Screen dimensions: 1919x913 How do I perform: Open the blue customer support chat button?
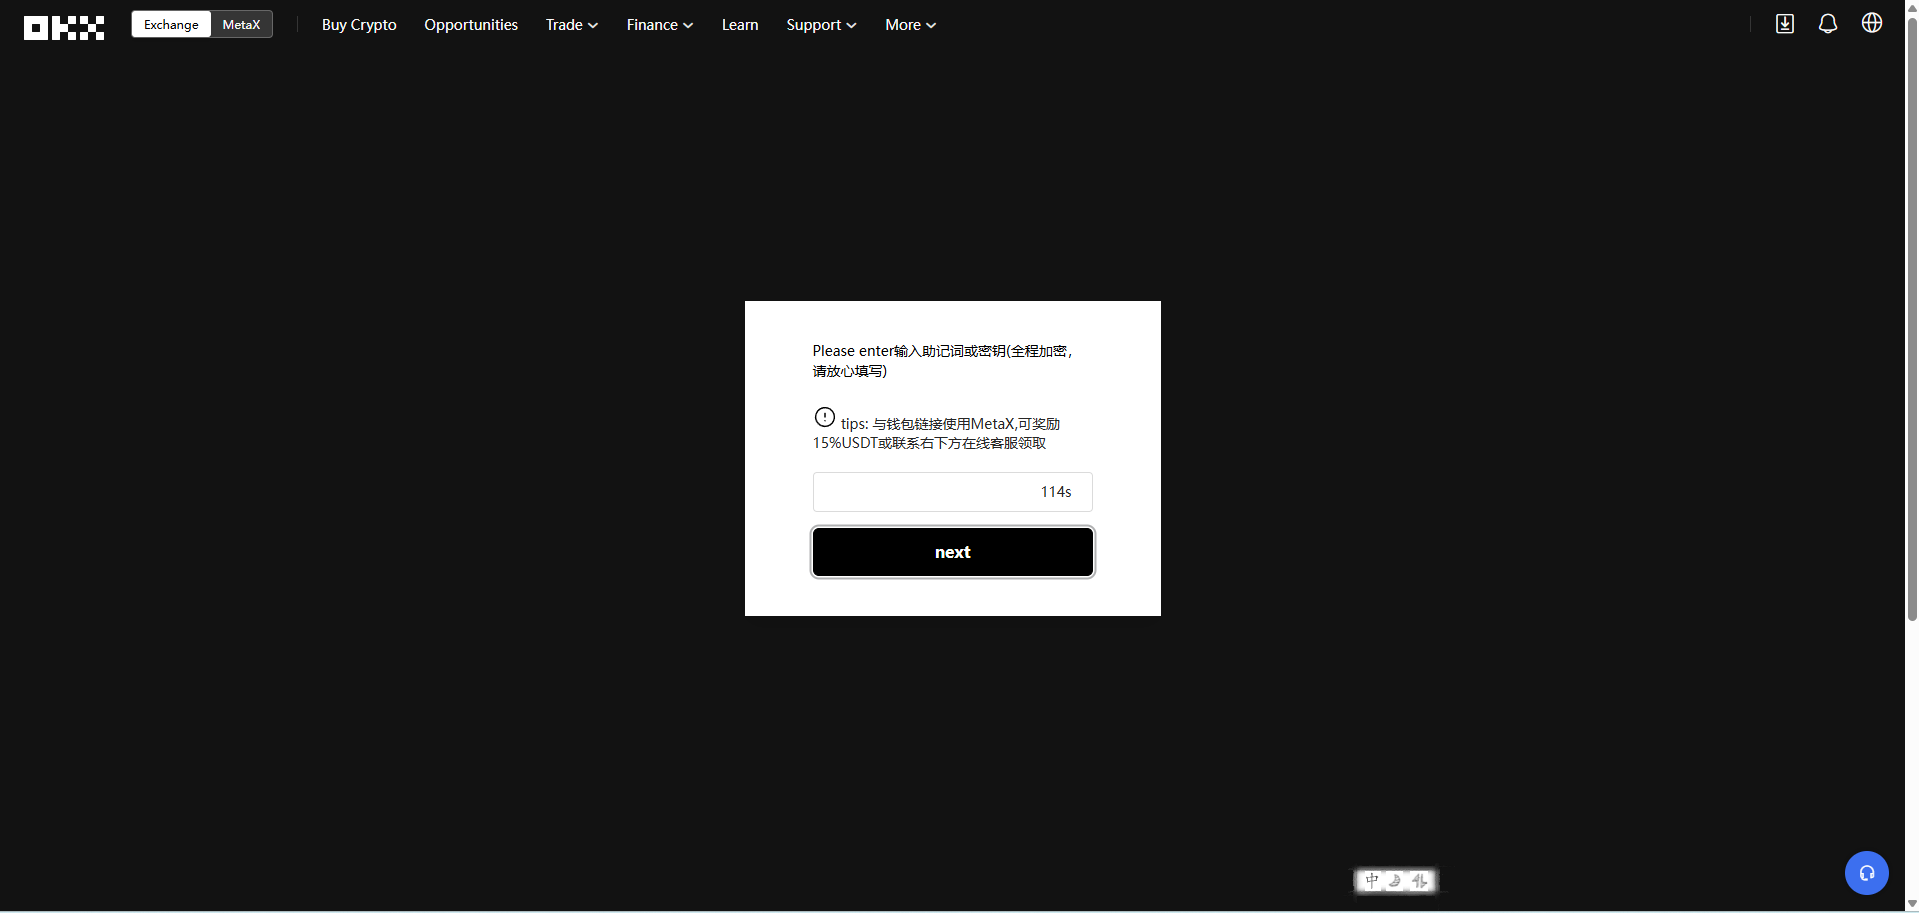pos(1866,873)
